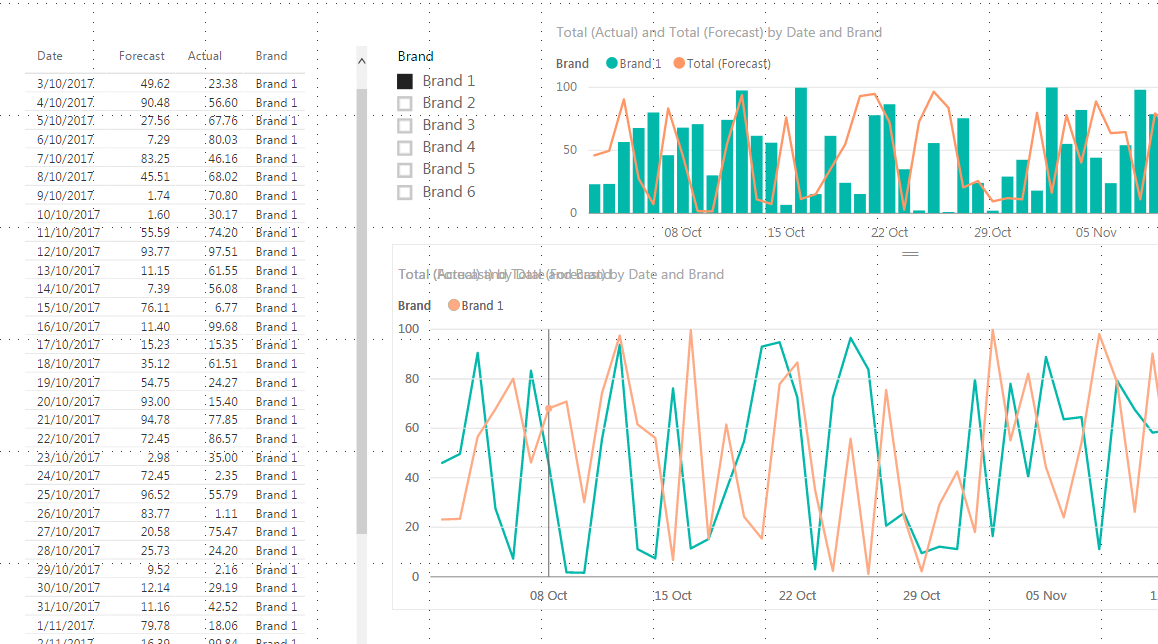Screen dimensions: 1158x644
Task: Tick the Brand 6 slicer checkbox
Action: (x=405, y=193)
